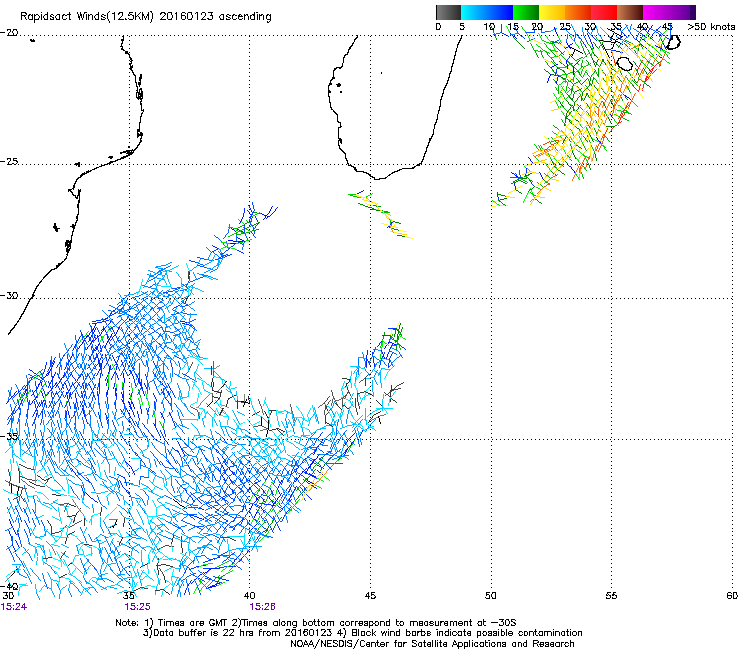Click the red 30-35 knots legend color

(x=604, y=12)
